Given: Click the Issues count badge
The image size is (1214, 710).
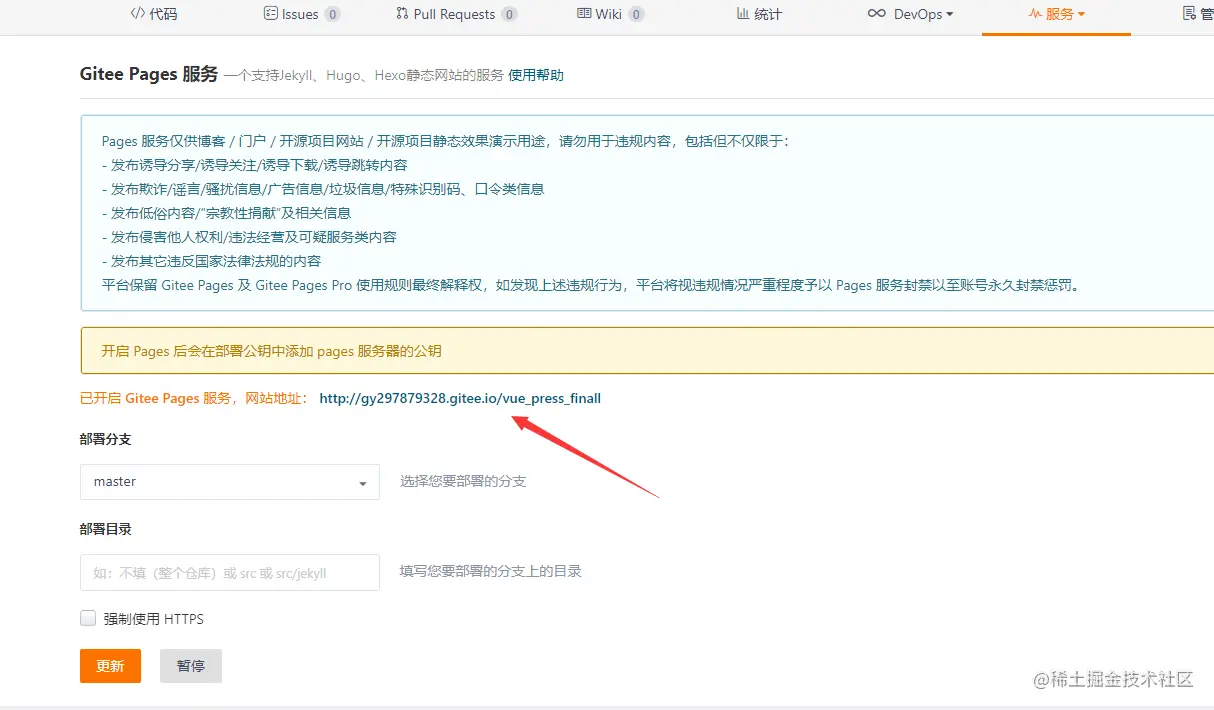Looking at the screenshot, I should [x=332, y=14].
